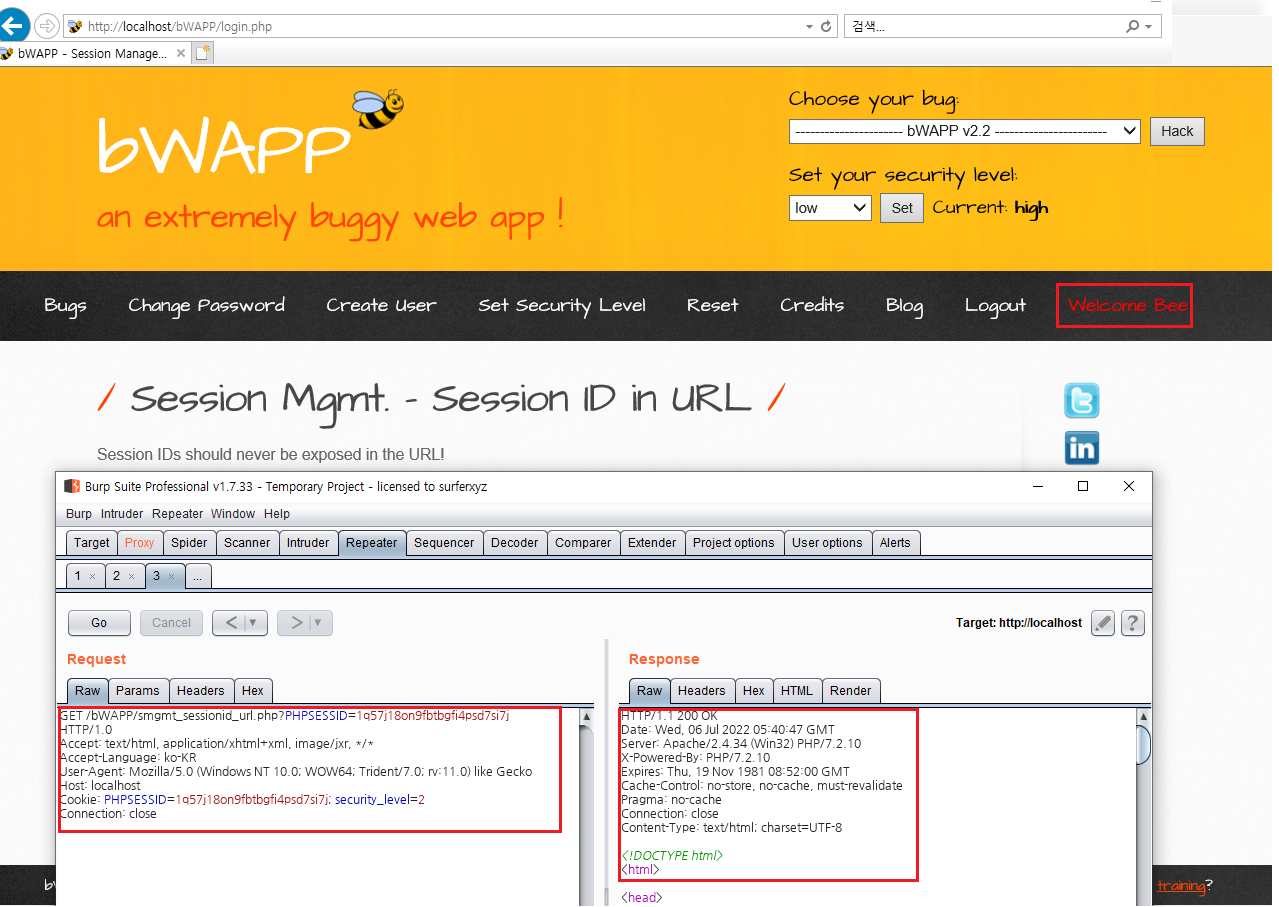Click the Hack button
Image resolution: width=1279 pixels, height=907 pixels.
tap(1177, 131)
